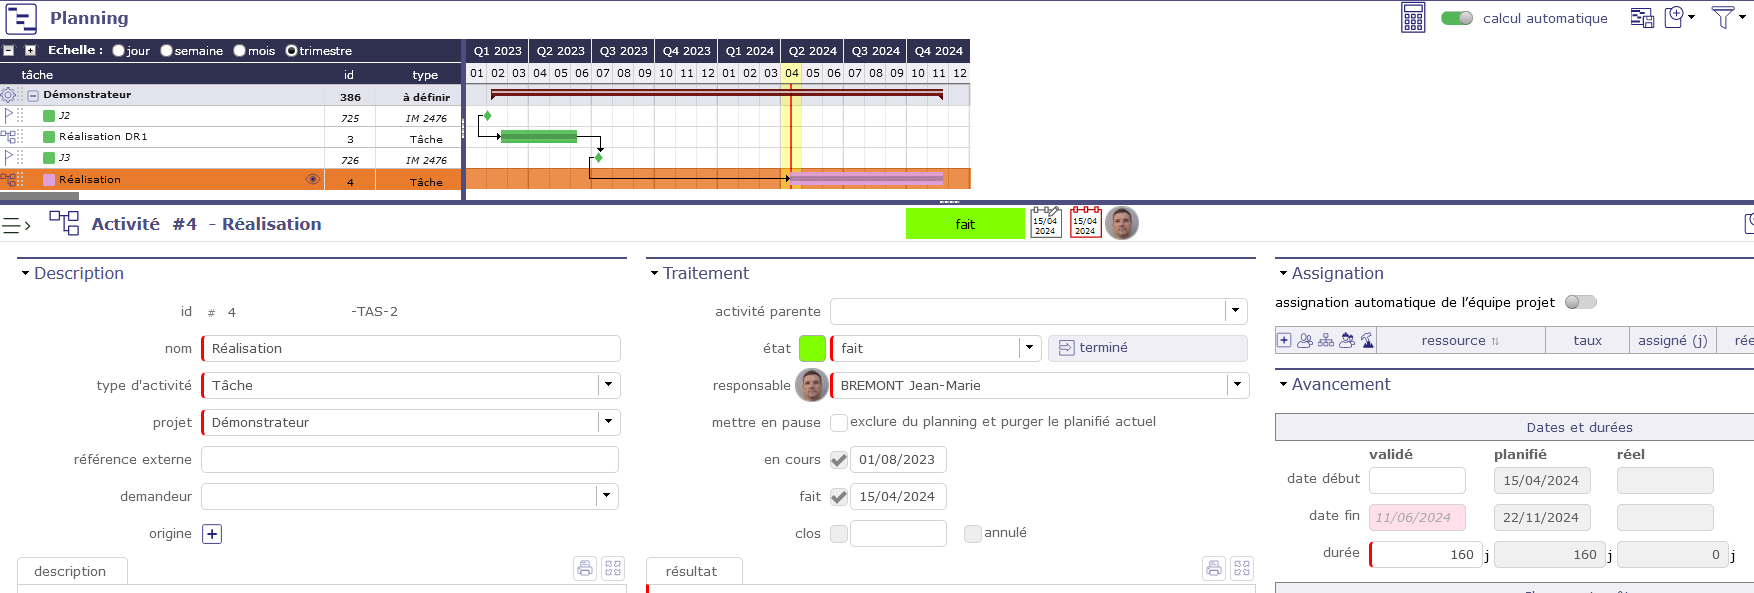1754x593 pixels.
Task: Print the résultat field
Action: pos(1214,568)
